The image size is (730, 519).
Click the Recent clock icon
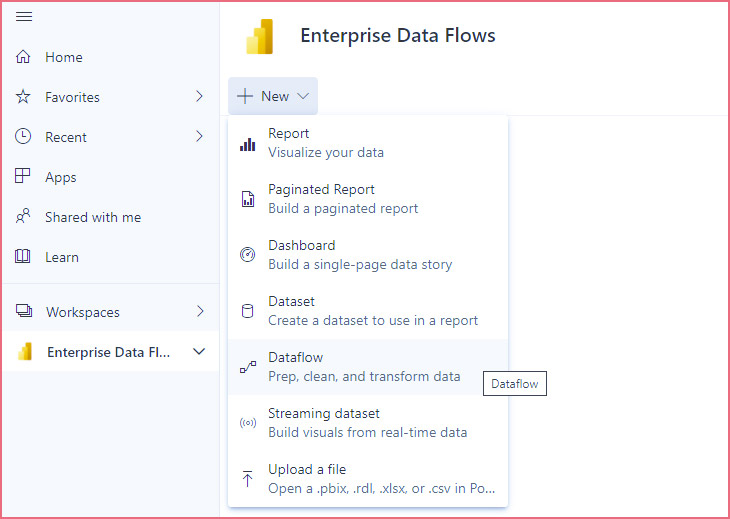point(23,137)
